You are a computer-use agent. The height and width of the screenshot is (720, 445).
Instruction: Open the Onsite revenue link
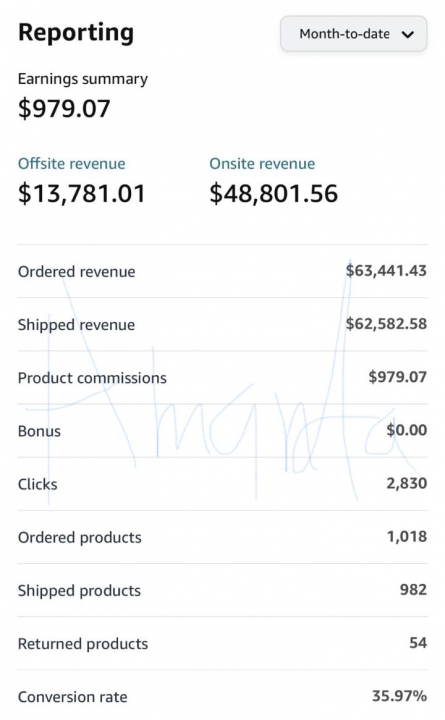[262, 164]
